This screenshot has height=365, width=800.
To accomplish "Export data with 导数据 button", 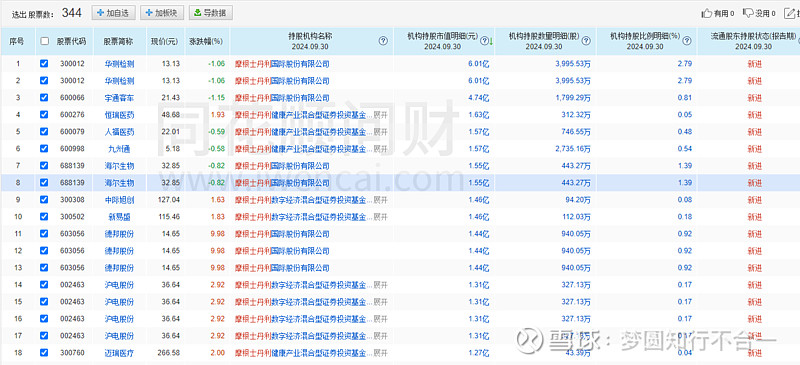I will pos(211,13).
